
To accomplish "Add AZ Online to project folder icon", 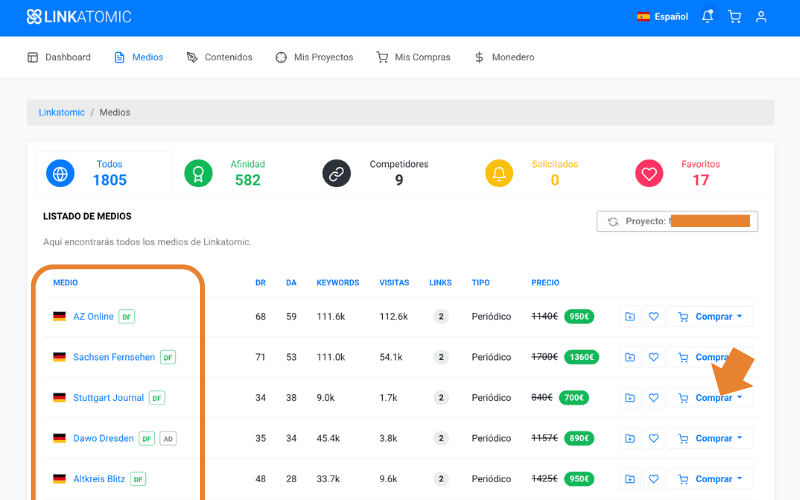I will click(630, 317).
